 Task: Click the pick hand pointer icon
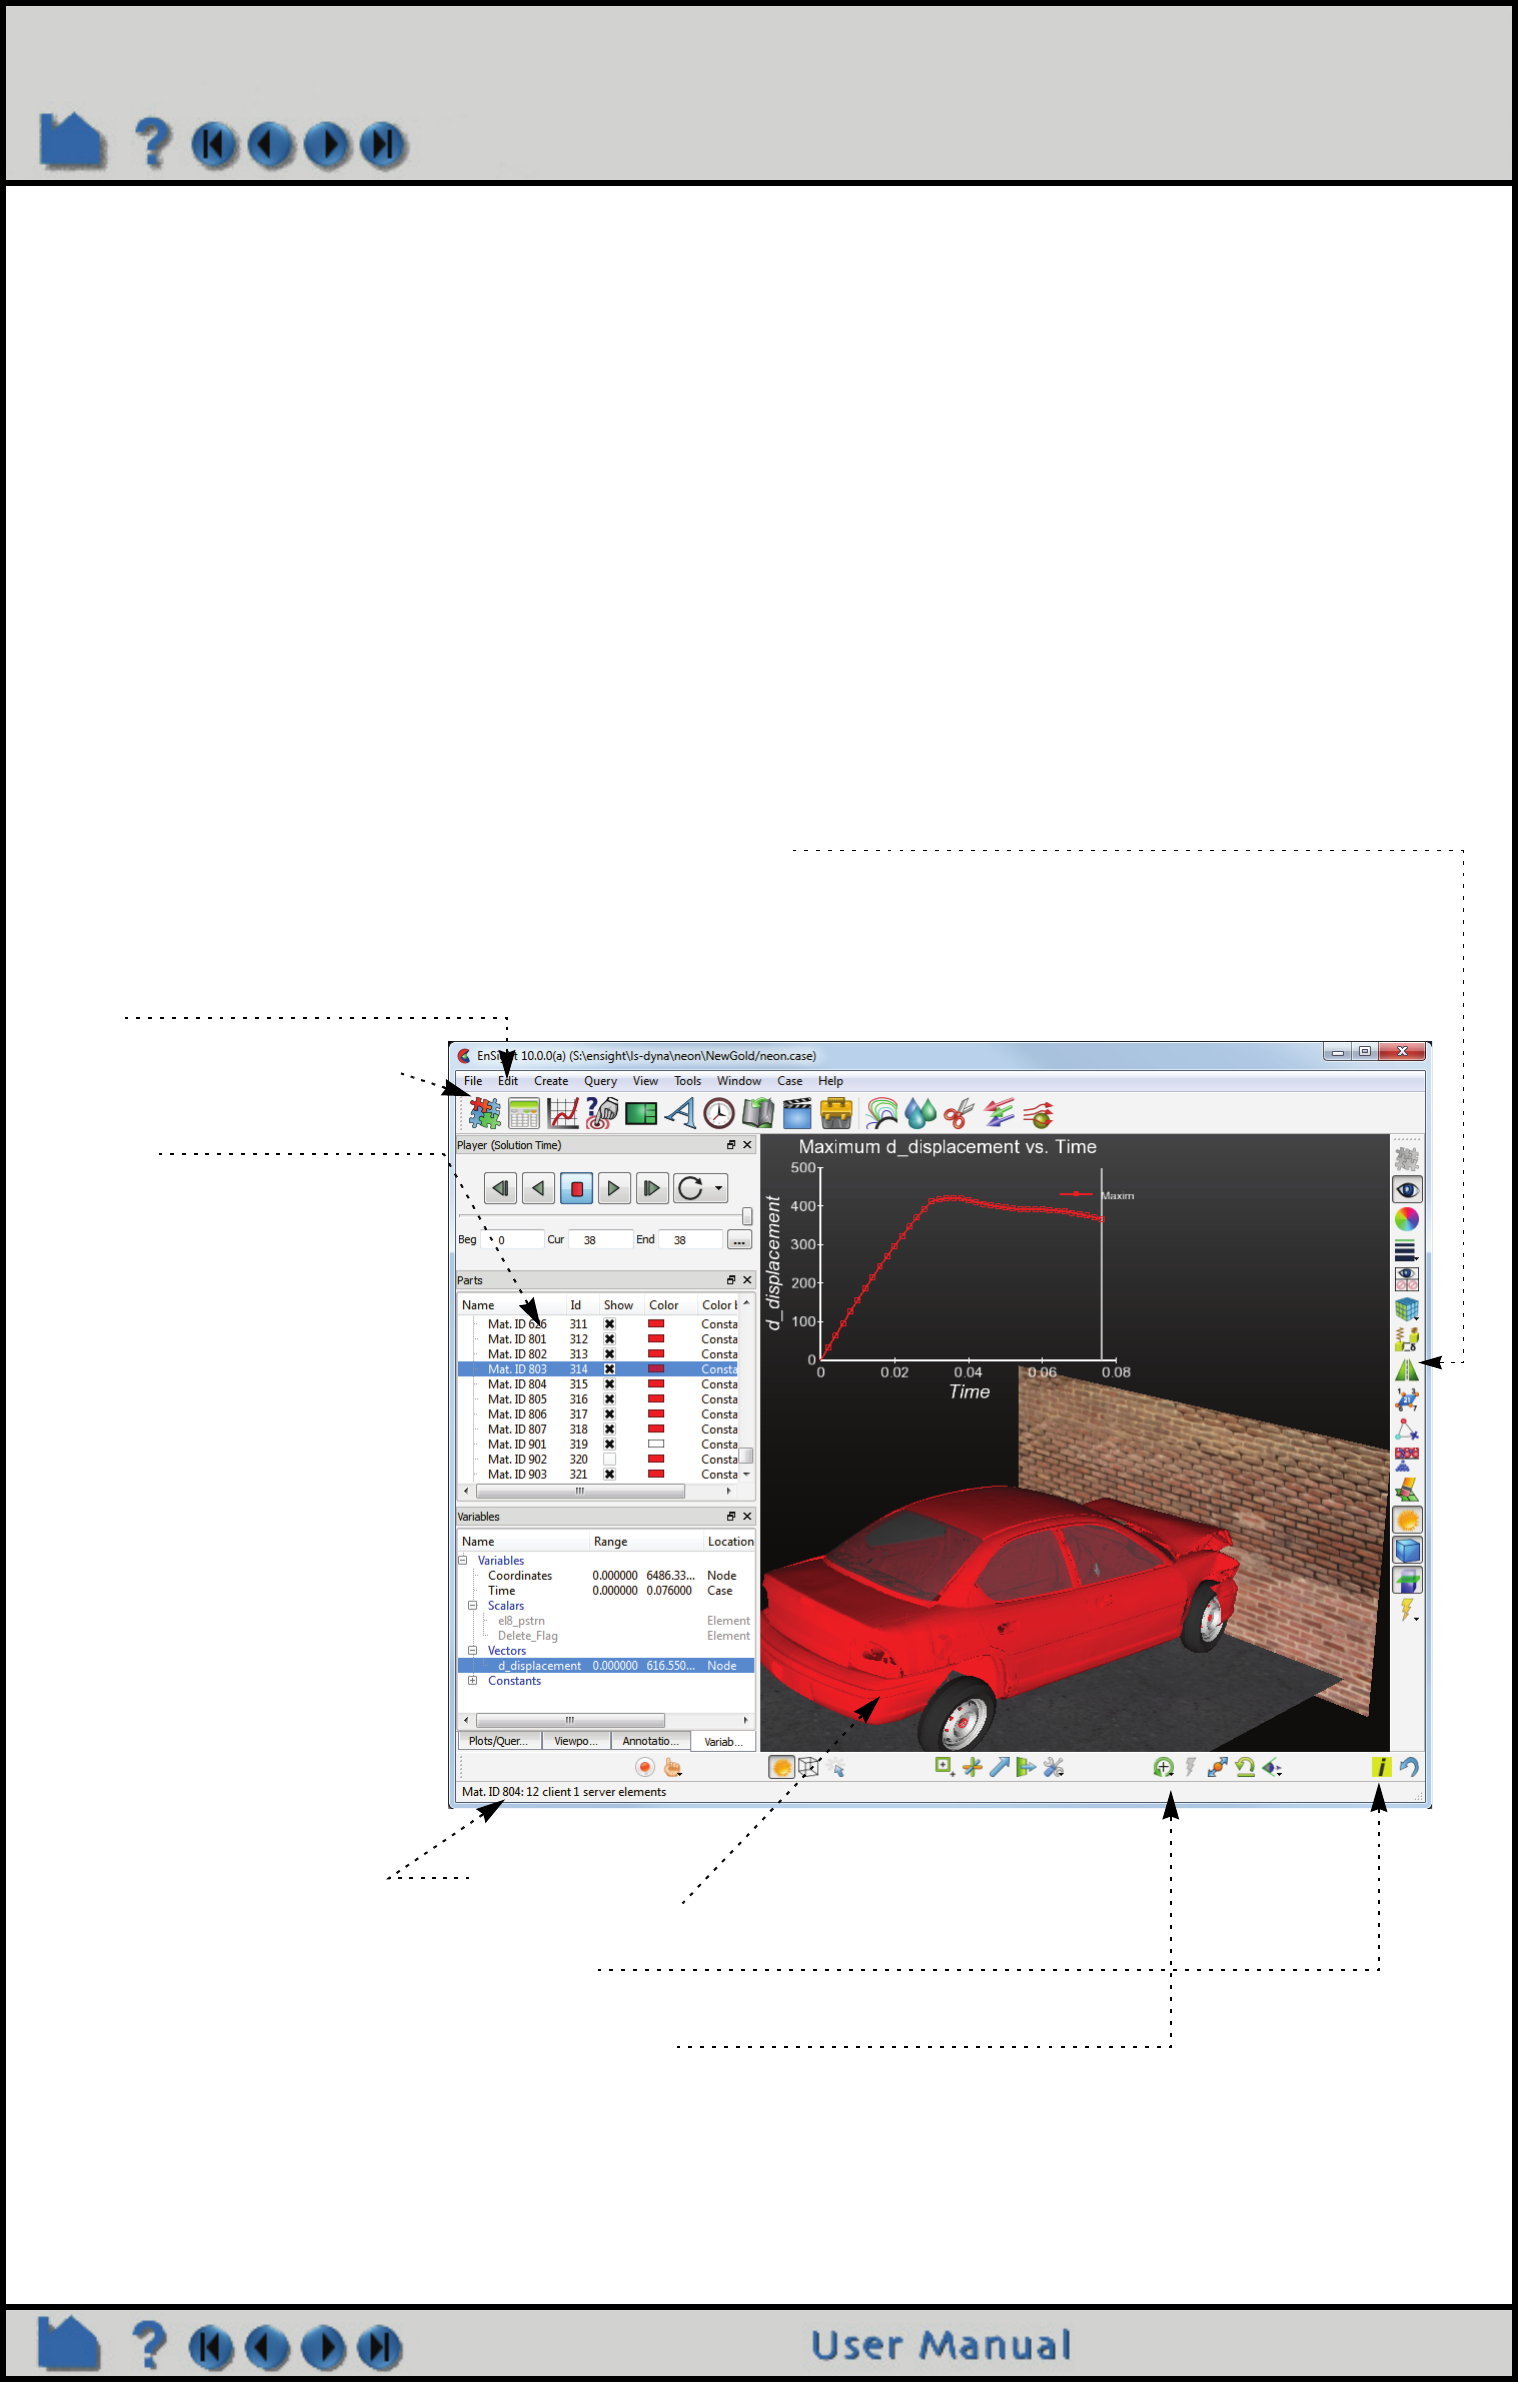pos(673,1767)
